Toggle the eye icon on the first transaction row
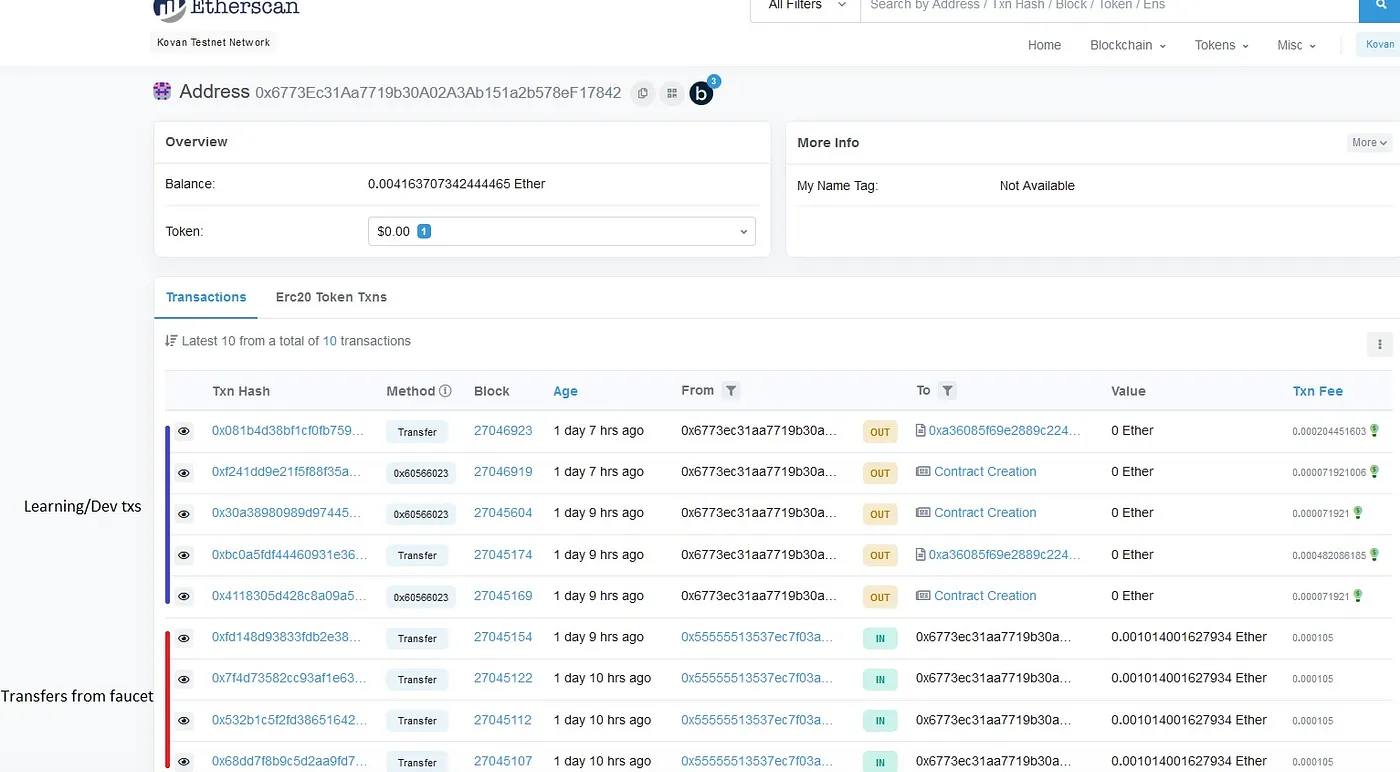 183,431
